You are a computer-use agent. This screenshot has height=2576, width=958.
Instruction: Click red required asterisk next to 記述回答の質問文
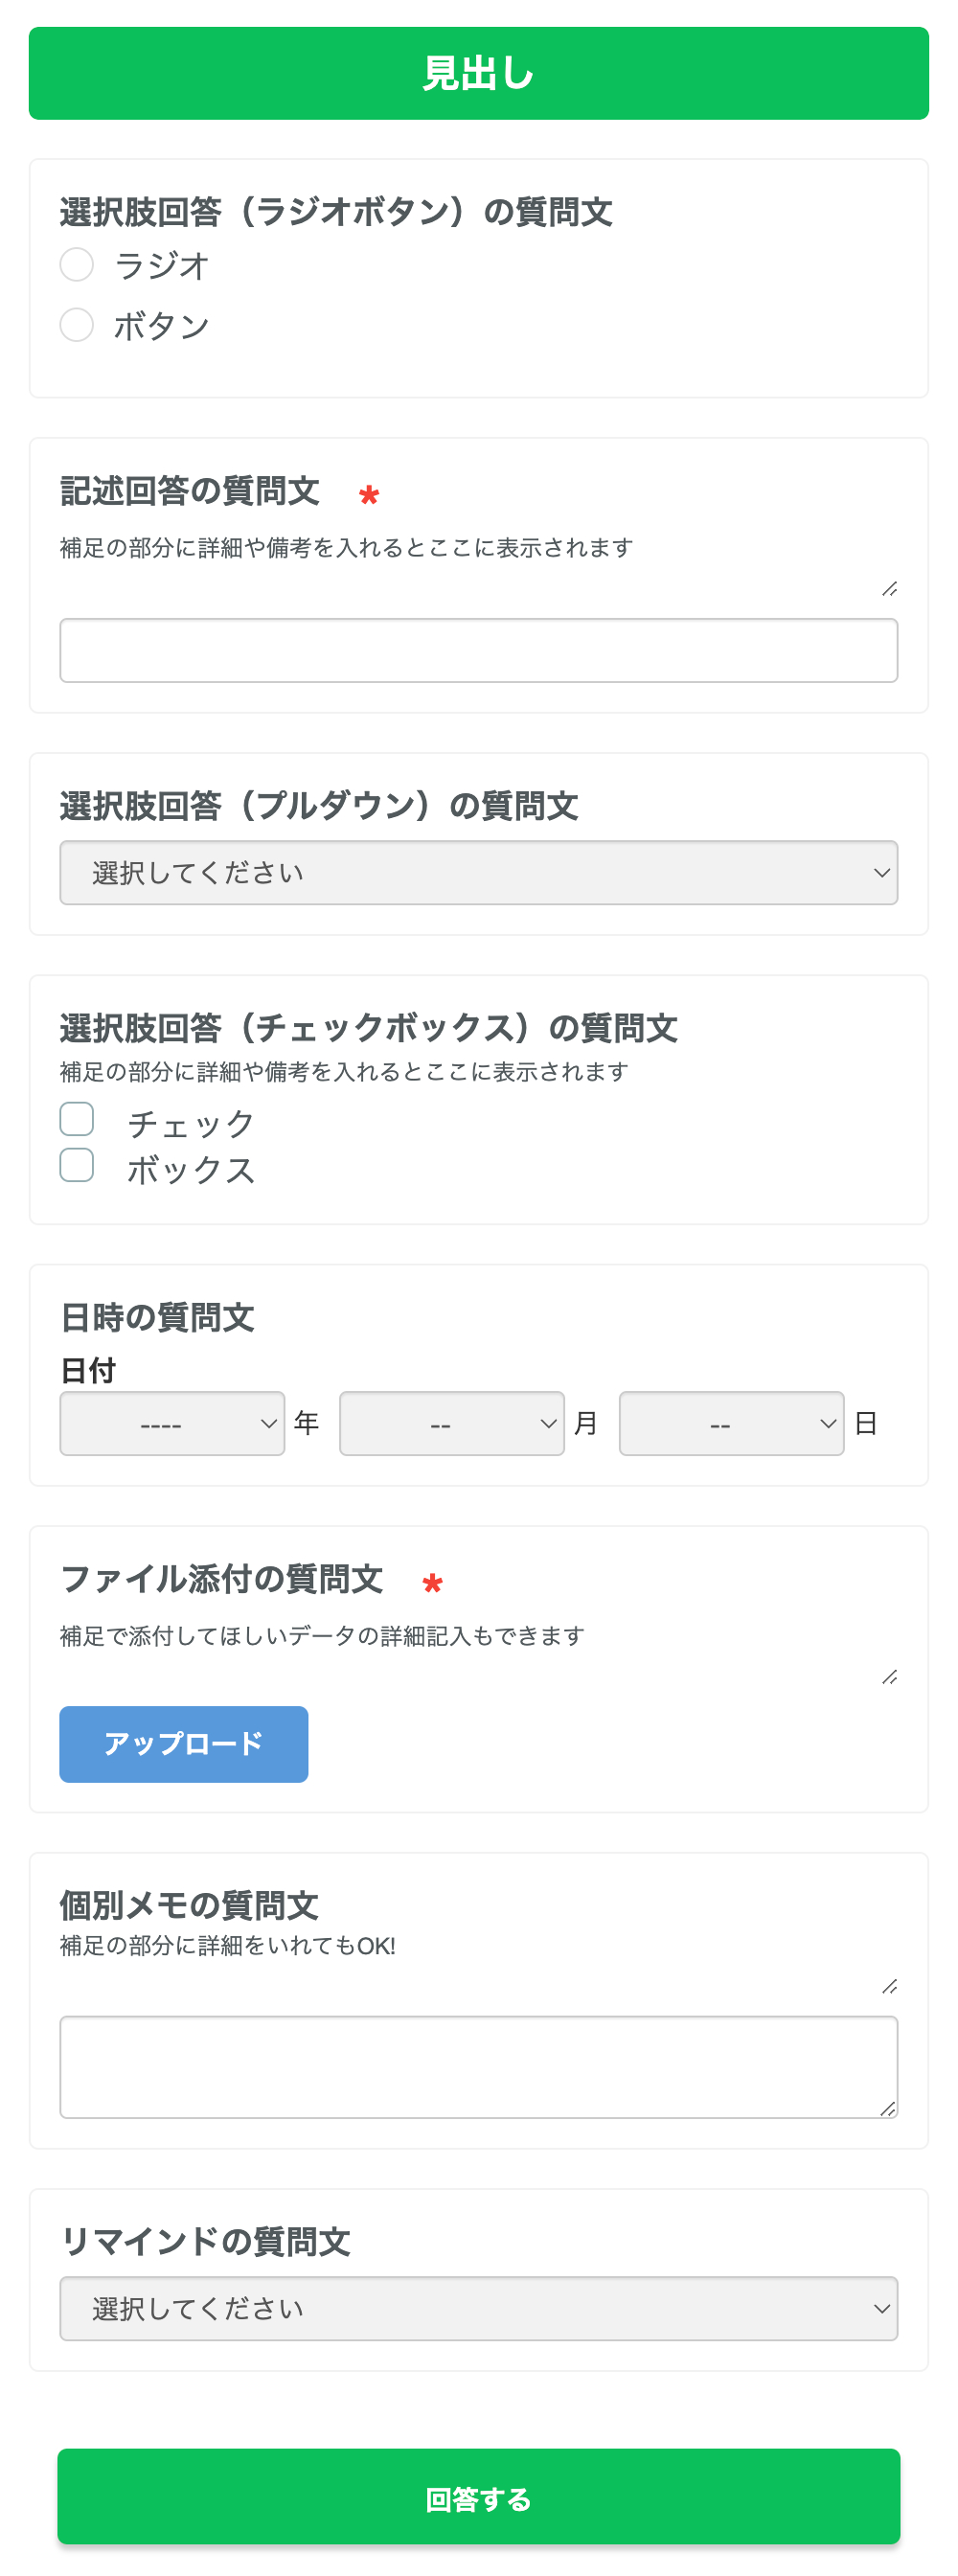(x=369, y=495)
